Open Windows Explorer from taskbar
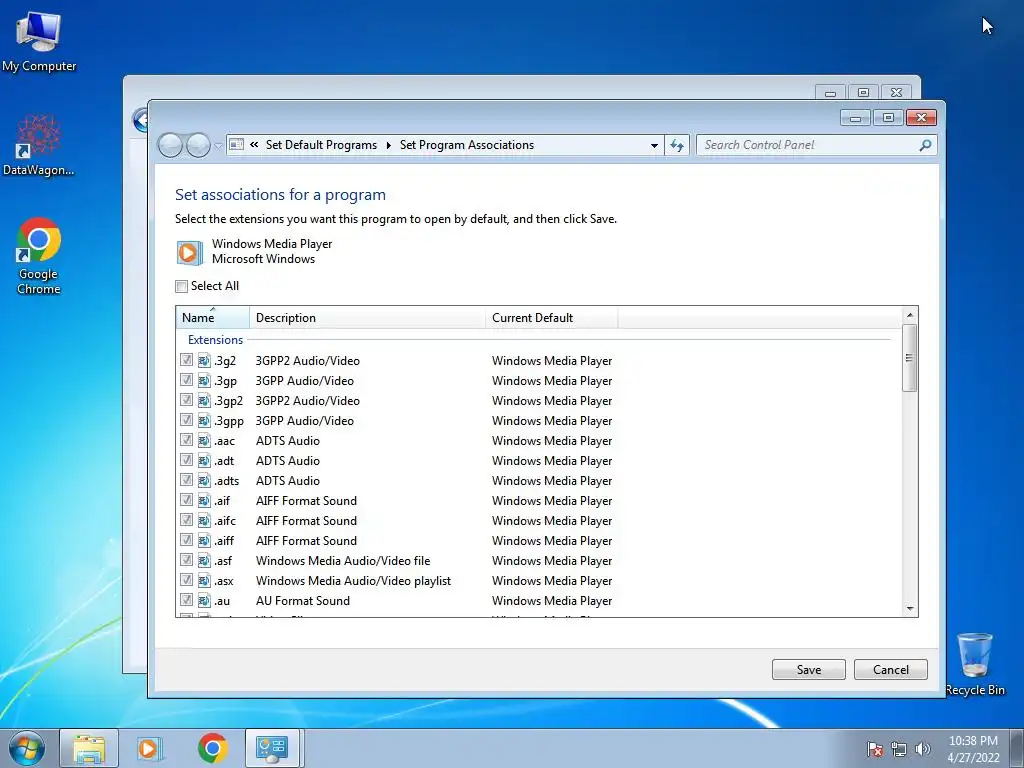The width and height of the screenshot is (1024, 768). pos(89,748)
